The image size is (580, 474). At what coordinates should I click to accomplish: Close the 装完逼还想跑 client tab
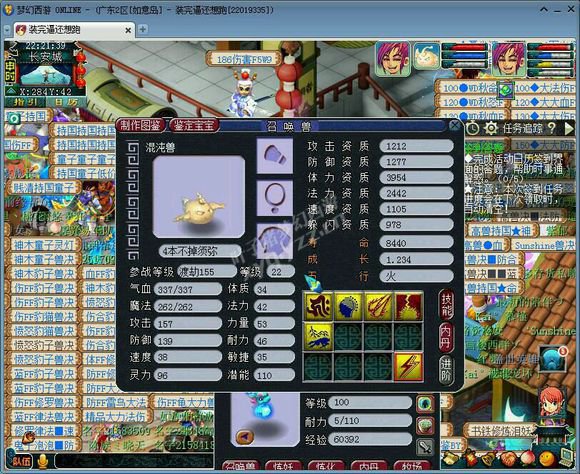click(128, 30)
